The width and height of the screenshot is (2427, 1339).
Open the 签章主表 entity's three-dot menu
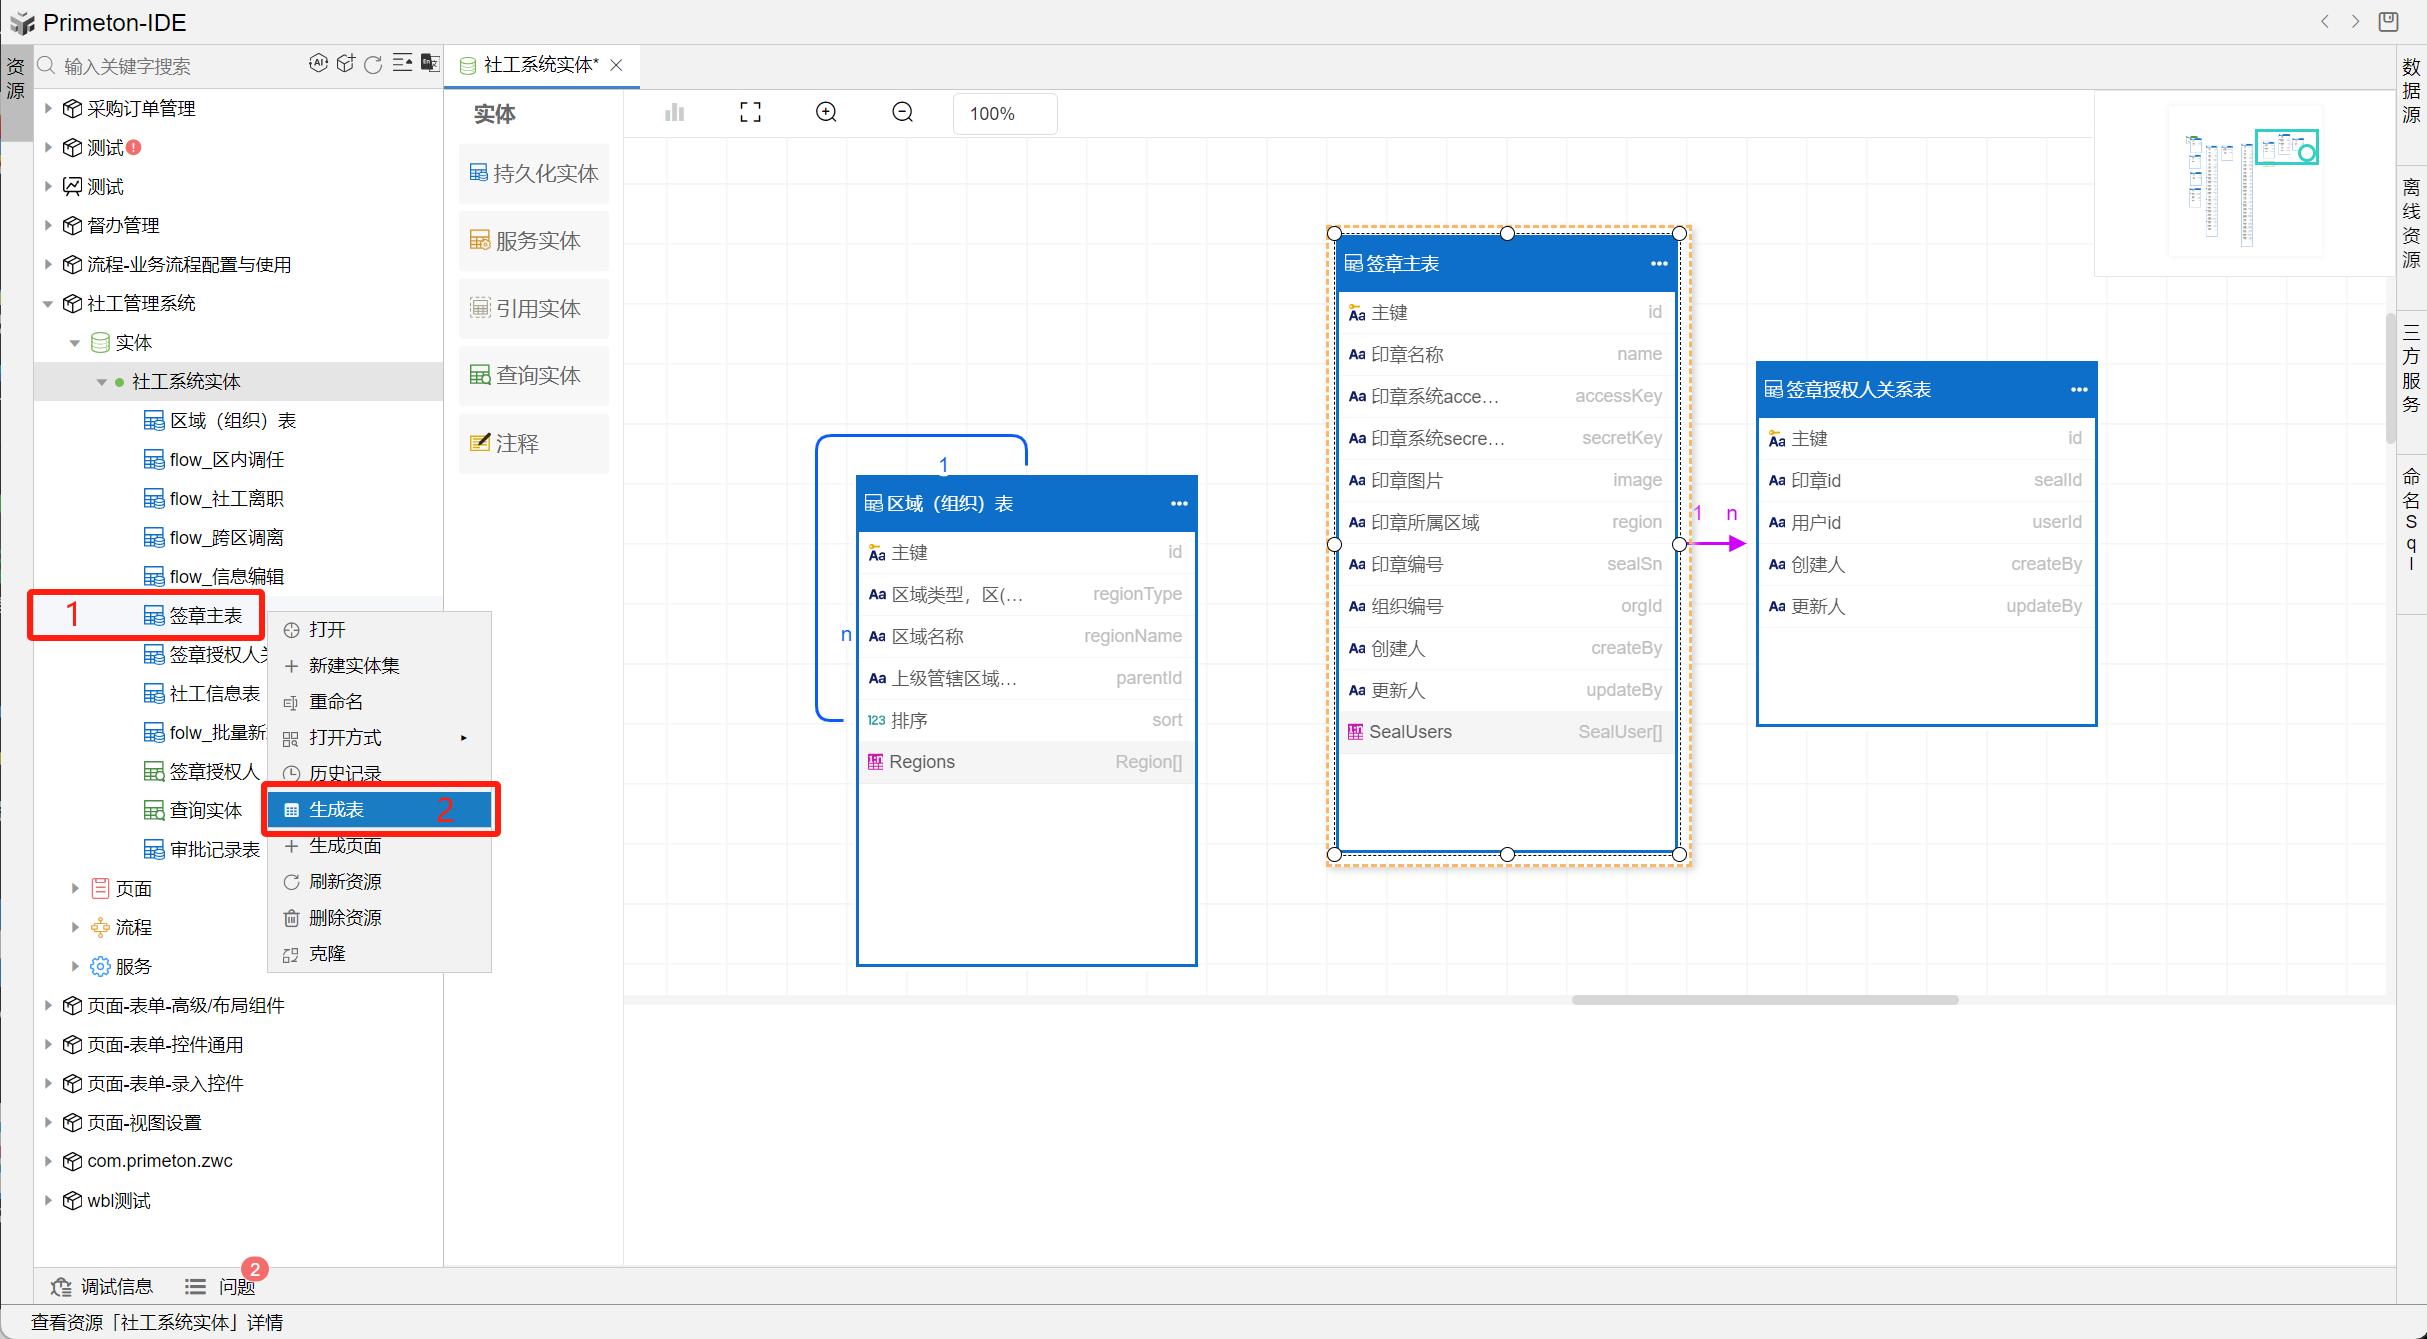click(x=1659, y=264)
